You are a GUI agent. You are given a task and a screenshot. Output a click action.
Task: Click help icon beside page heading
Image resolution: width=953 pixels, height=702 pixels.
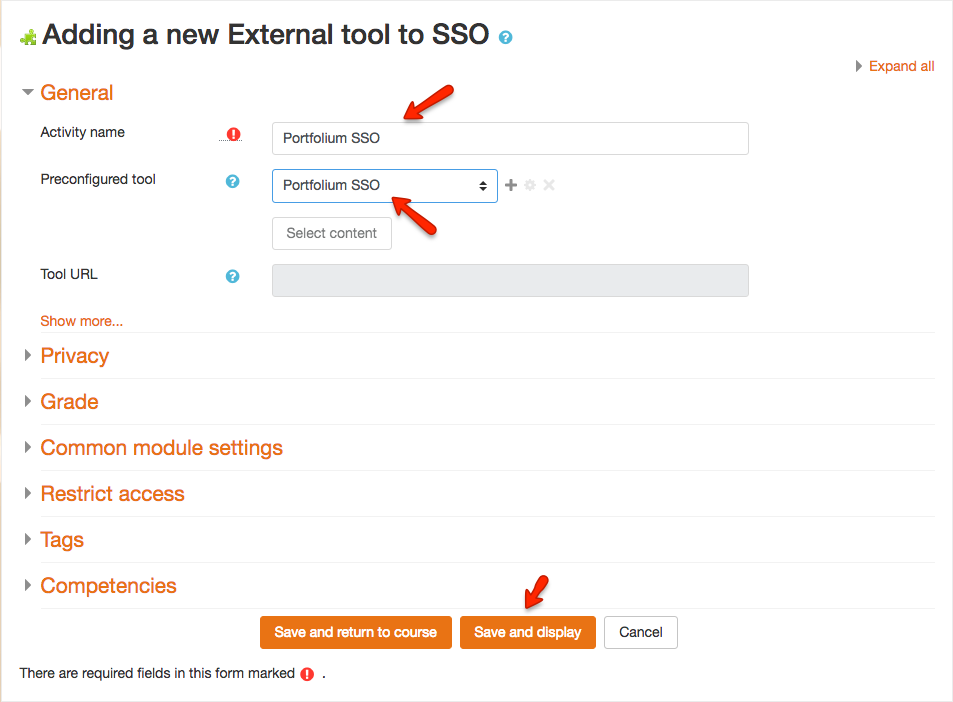click(x=506, y=38)
